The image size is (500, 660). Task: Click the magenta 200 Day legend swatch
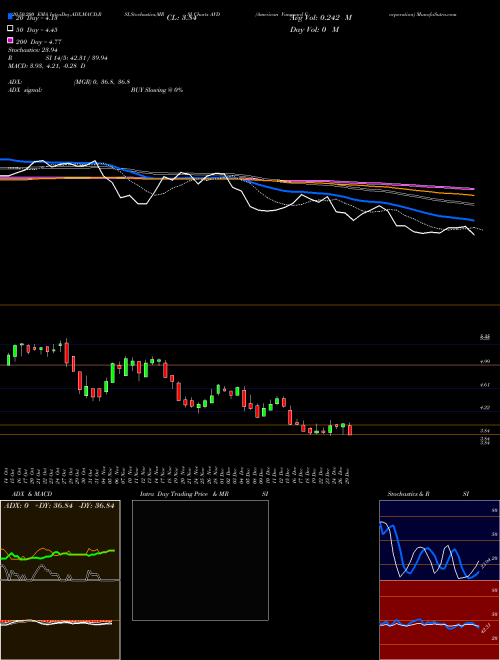10,41
